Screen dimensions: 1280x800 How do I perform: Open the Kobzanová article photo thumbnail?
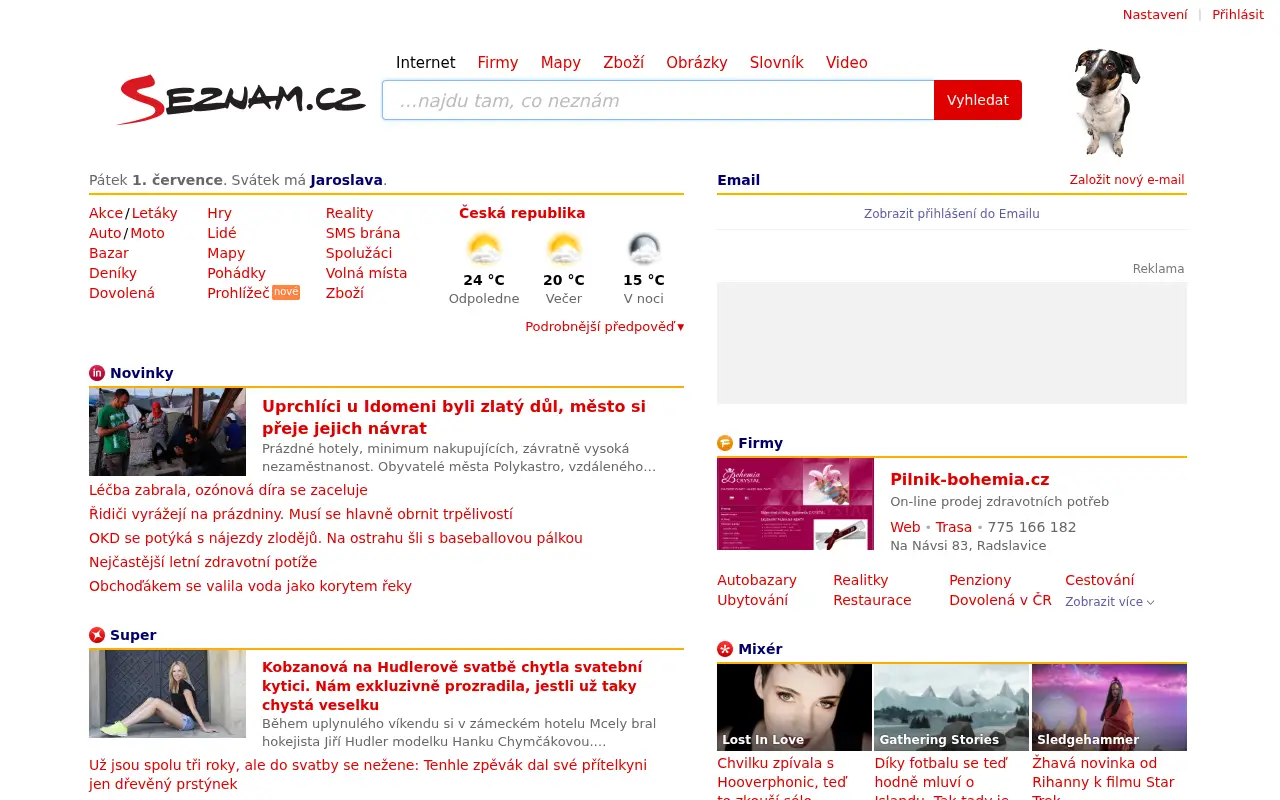(x=167, y=694)
